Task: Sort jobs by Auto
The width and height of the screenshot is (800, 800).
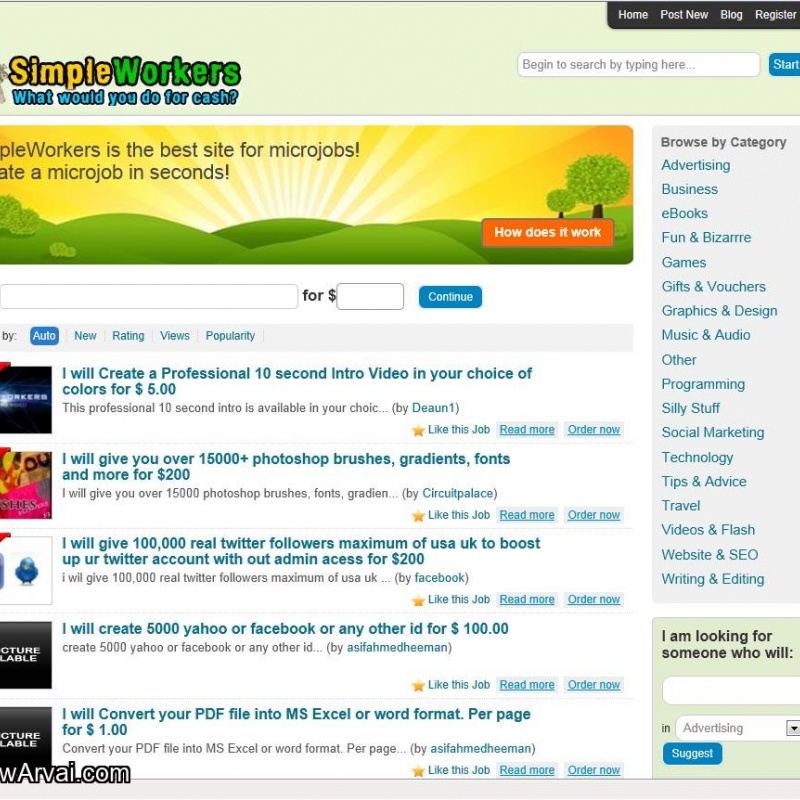Action: click(44, 336)
